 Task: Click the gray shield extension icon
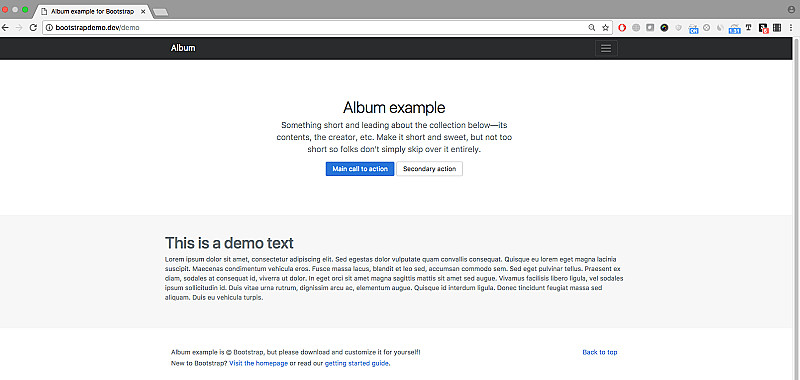[678, 28]
